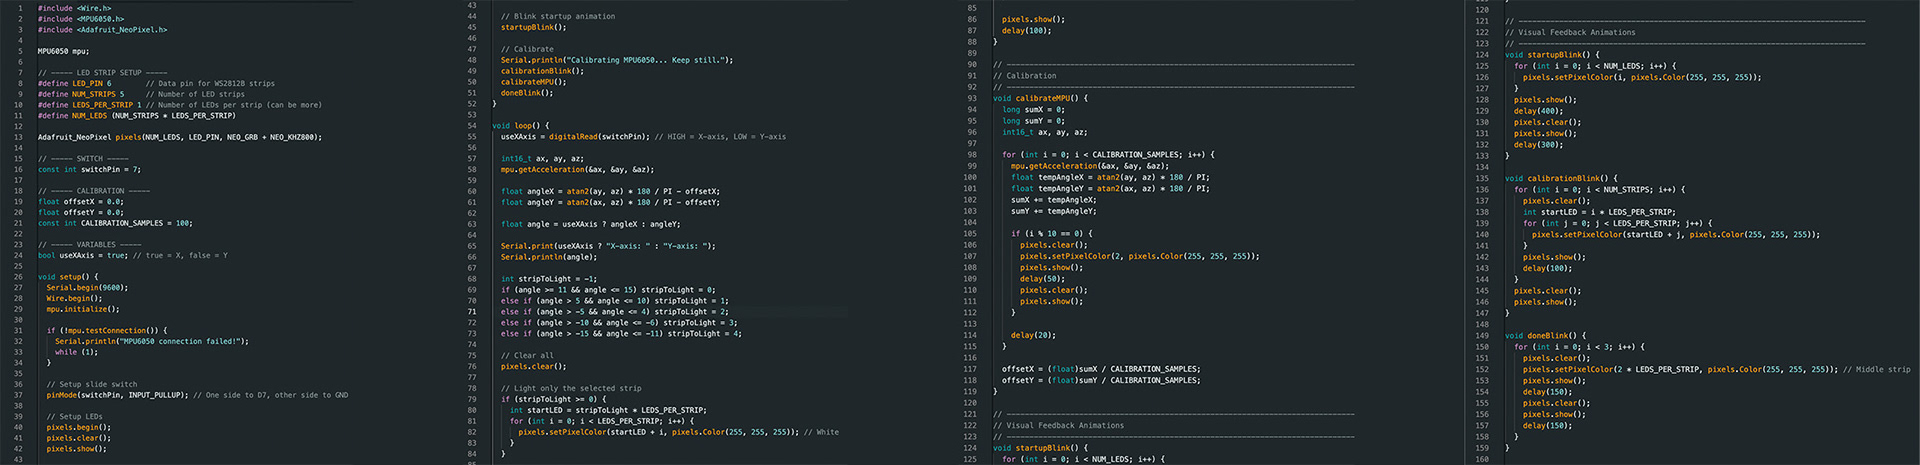Click the 'bool useXAxis = true;' line

(132, 256)
